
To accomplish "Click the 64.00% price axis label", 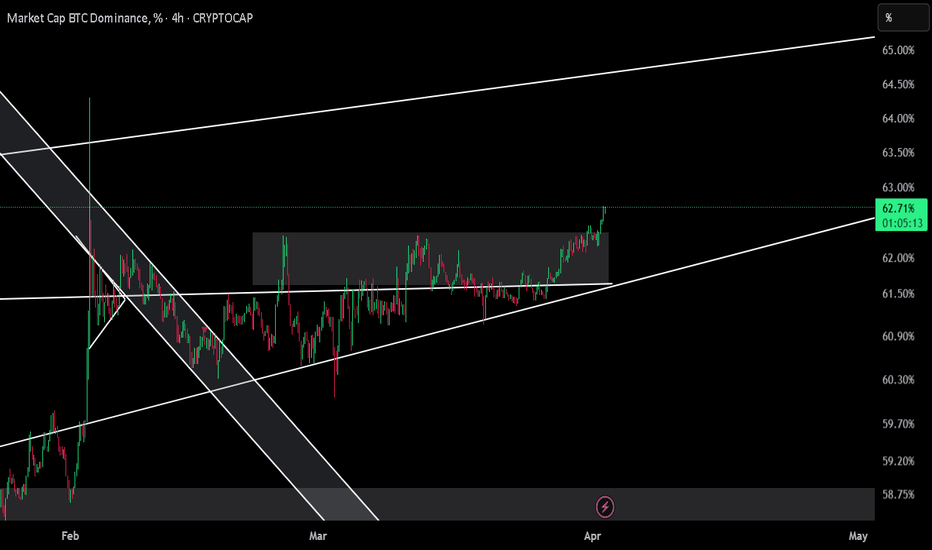I will [898, 118].
